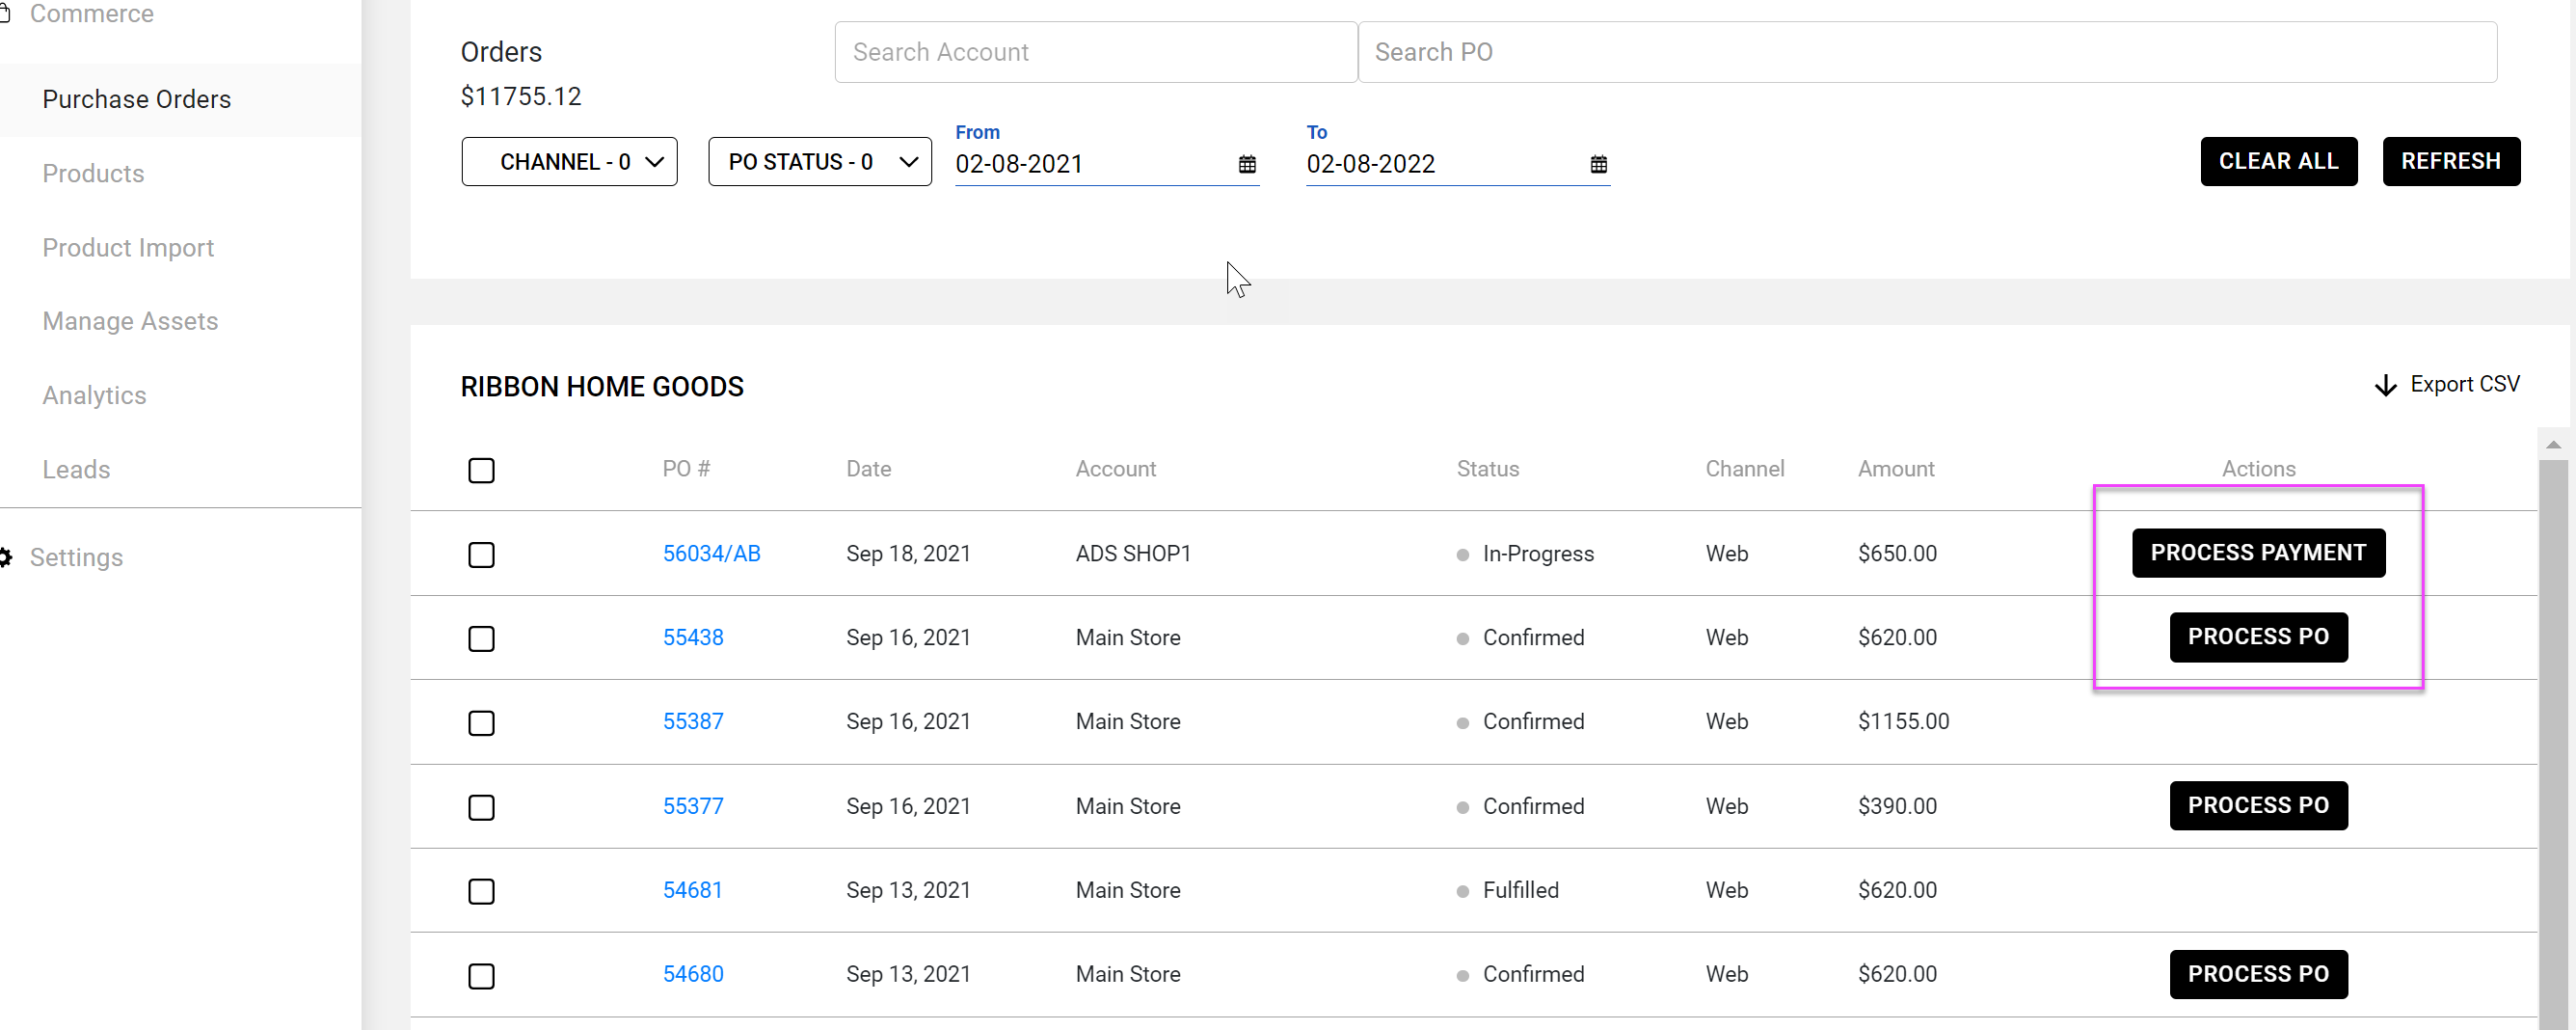Open purchase order link 55438
This screenshot has width=2576, height=1030.
click(693, 638)
